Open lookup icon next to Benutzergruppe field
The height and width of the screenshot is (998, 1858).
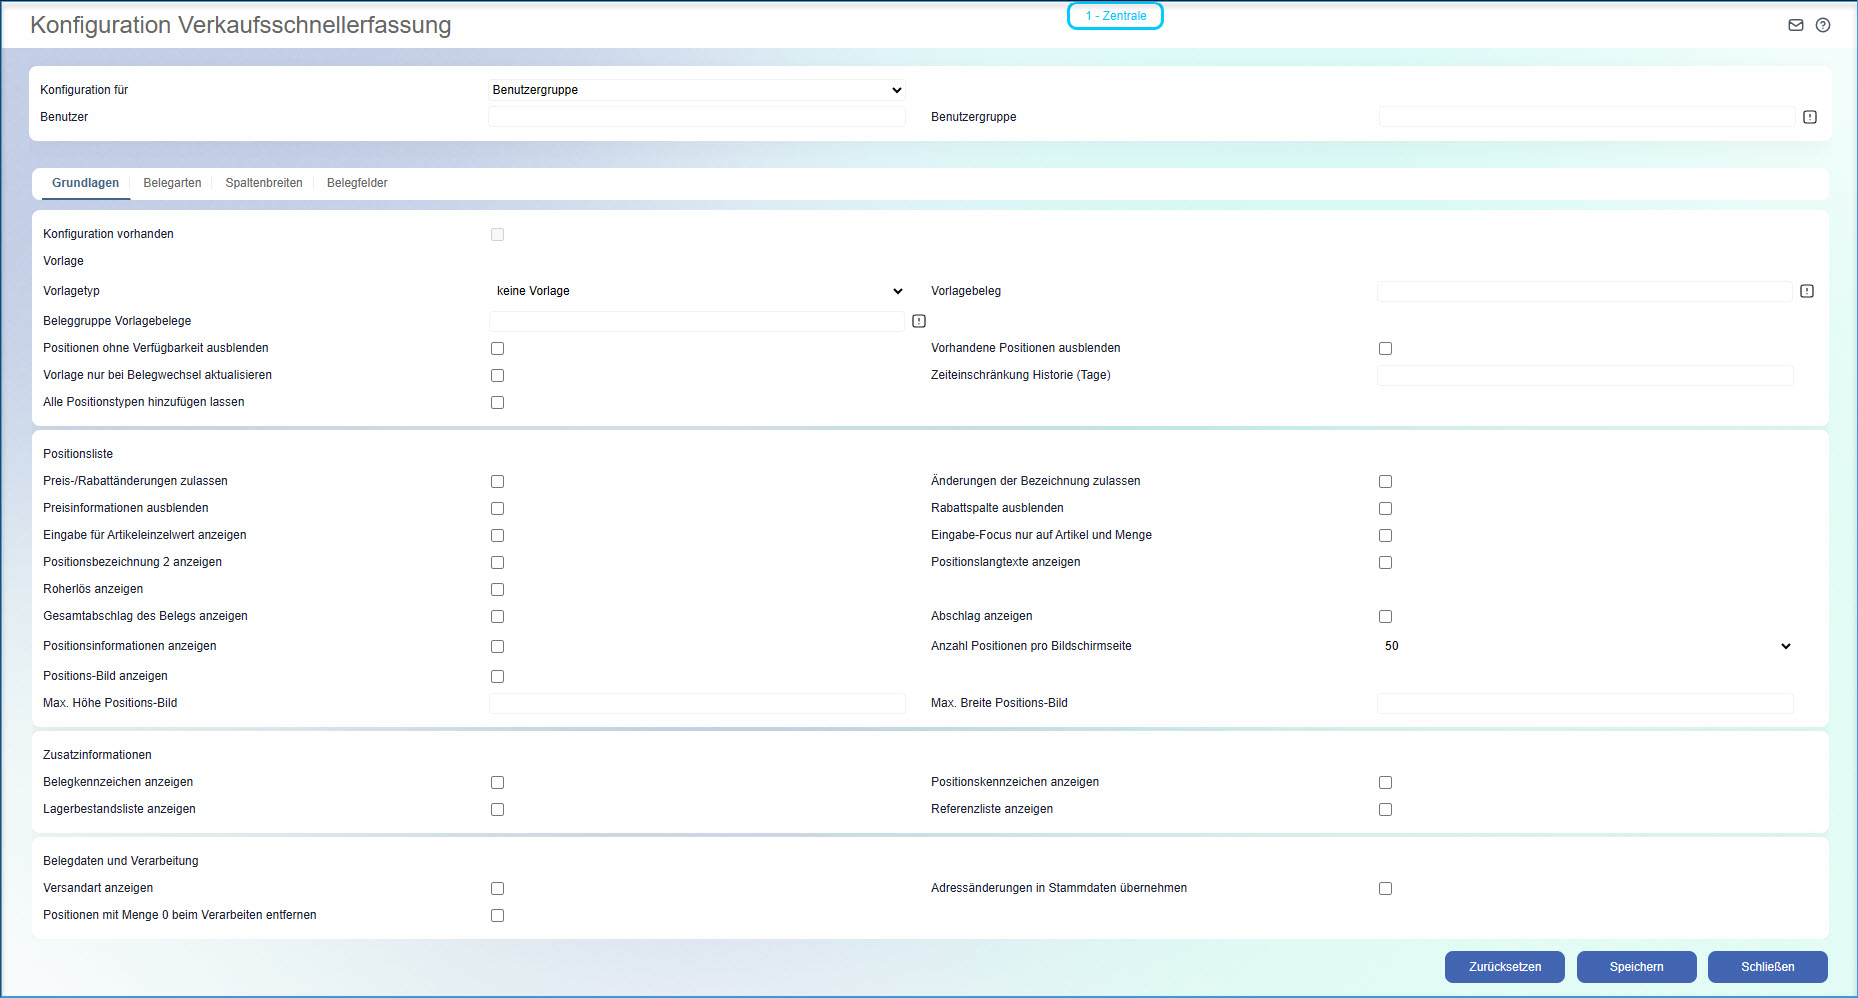tap(1810, 117)
